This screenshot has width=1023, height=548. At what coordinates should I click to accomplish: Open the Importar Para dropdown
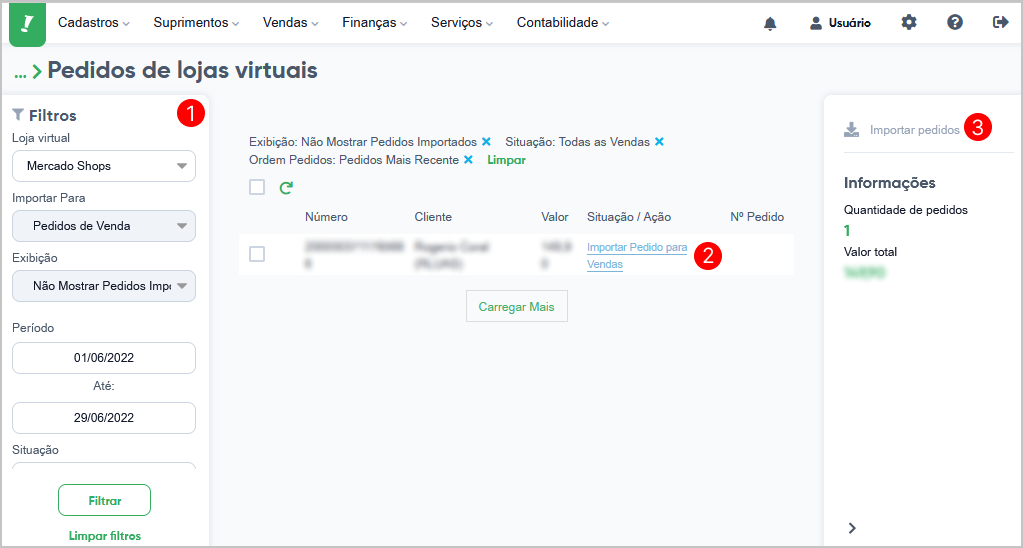104,226
